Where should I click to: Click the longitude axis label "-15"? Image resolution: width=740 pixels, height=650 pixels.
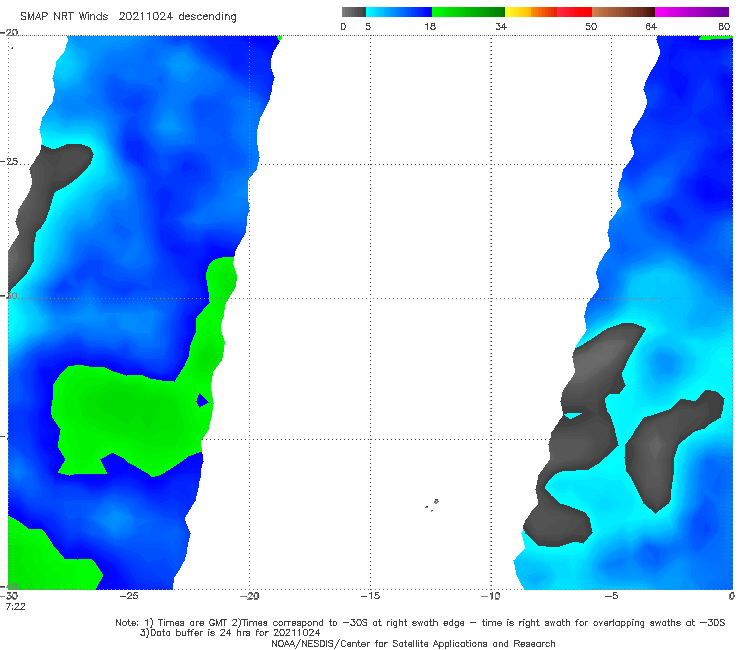coord(370,596)
